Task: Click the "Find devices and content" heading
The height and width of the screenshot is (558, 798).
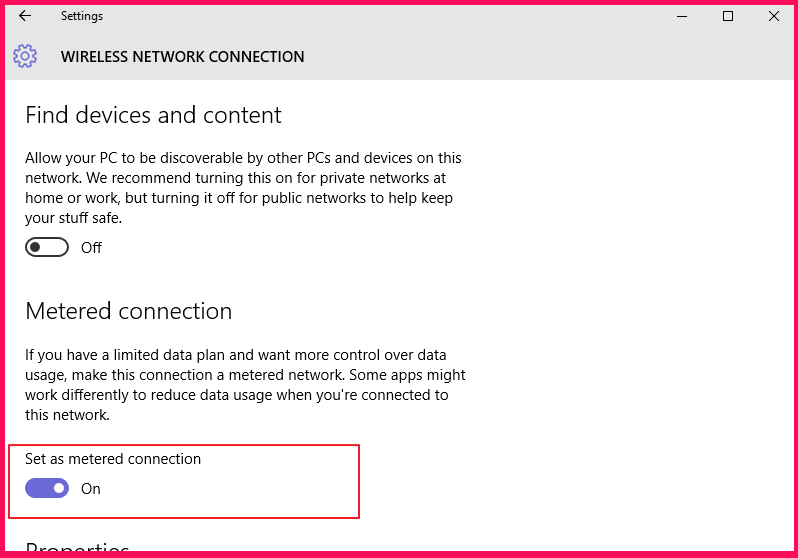Action: click(153, 115)
